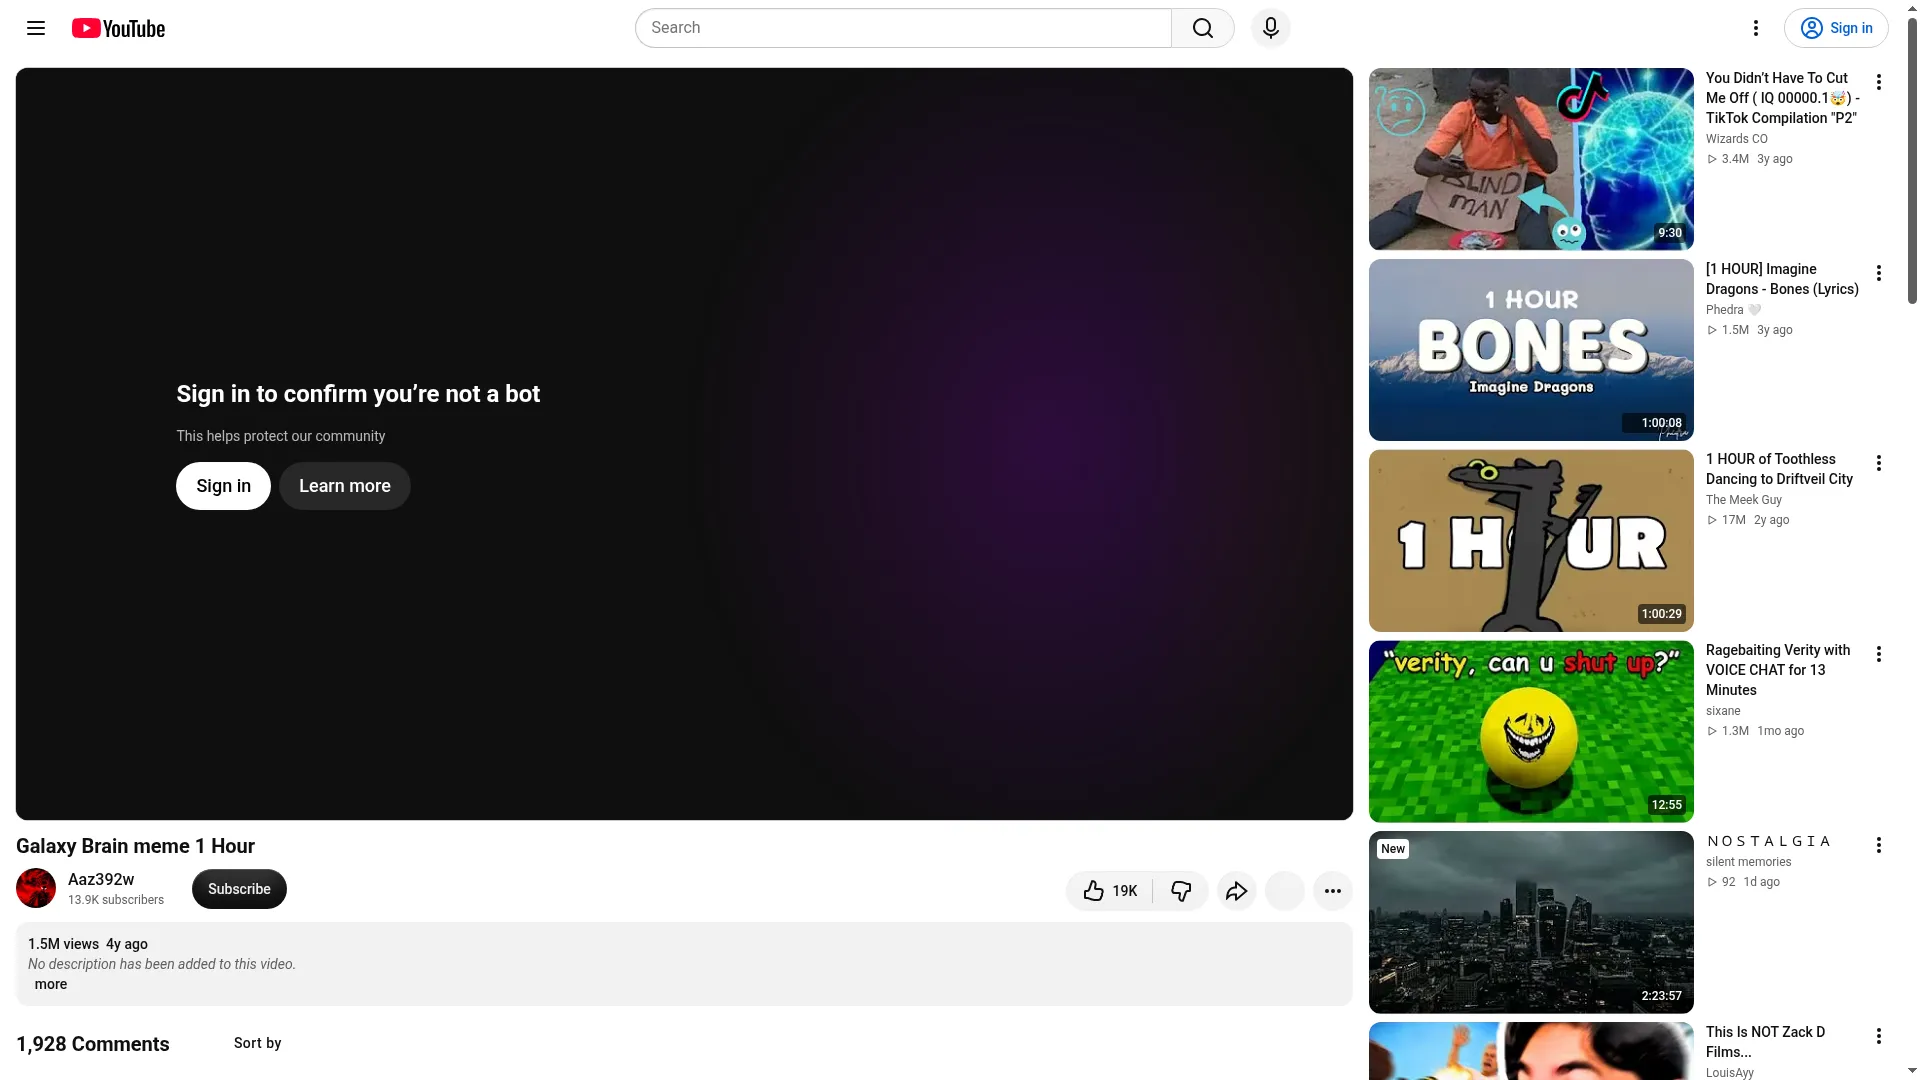Focus the Search input field

(903, 28)
